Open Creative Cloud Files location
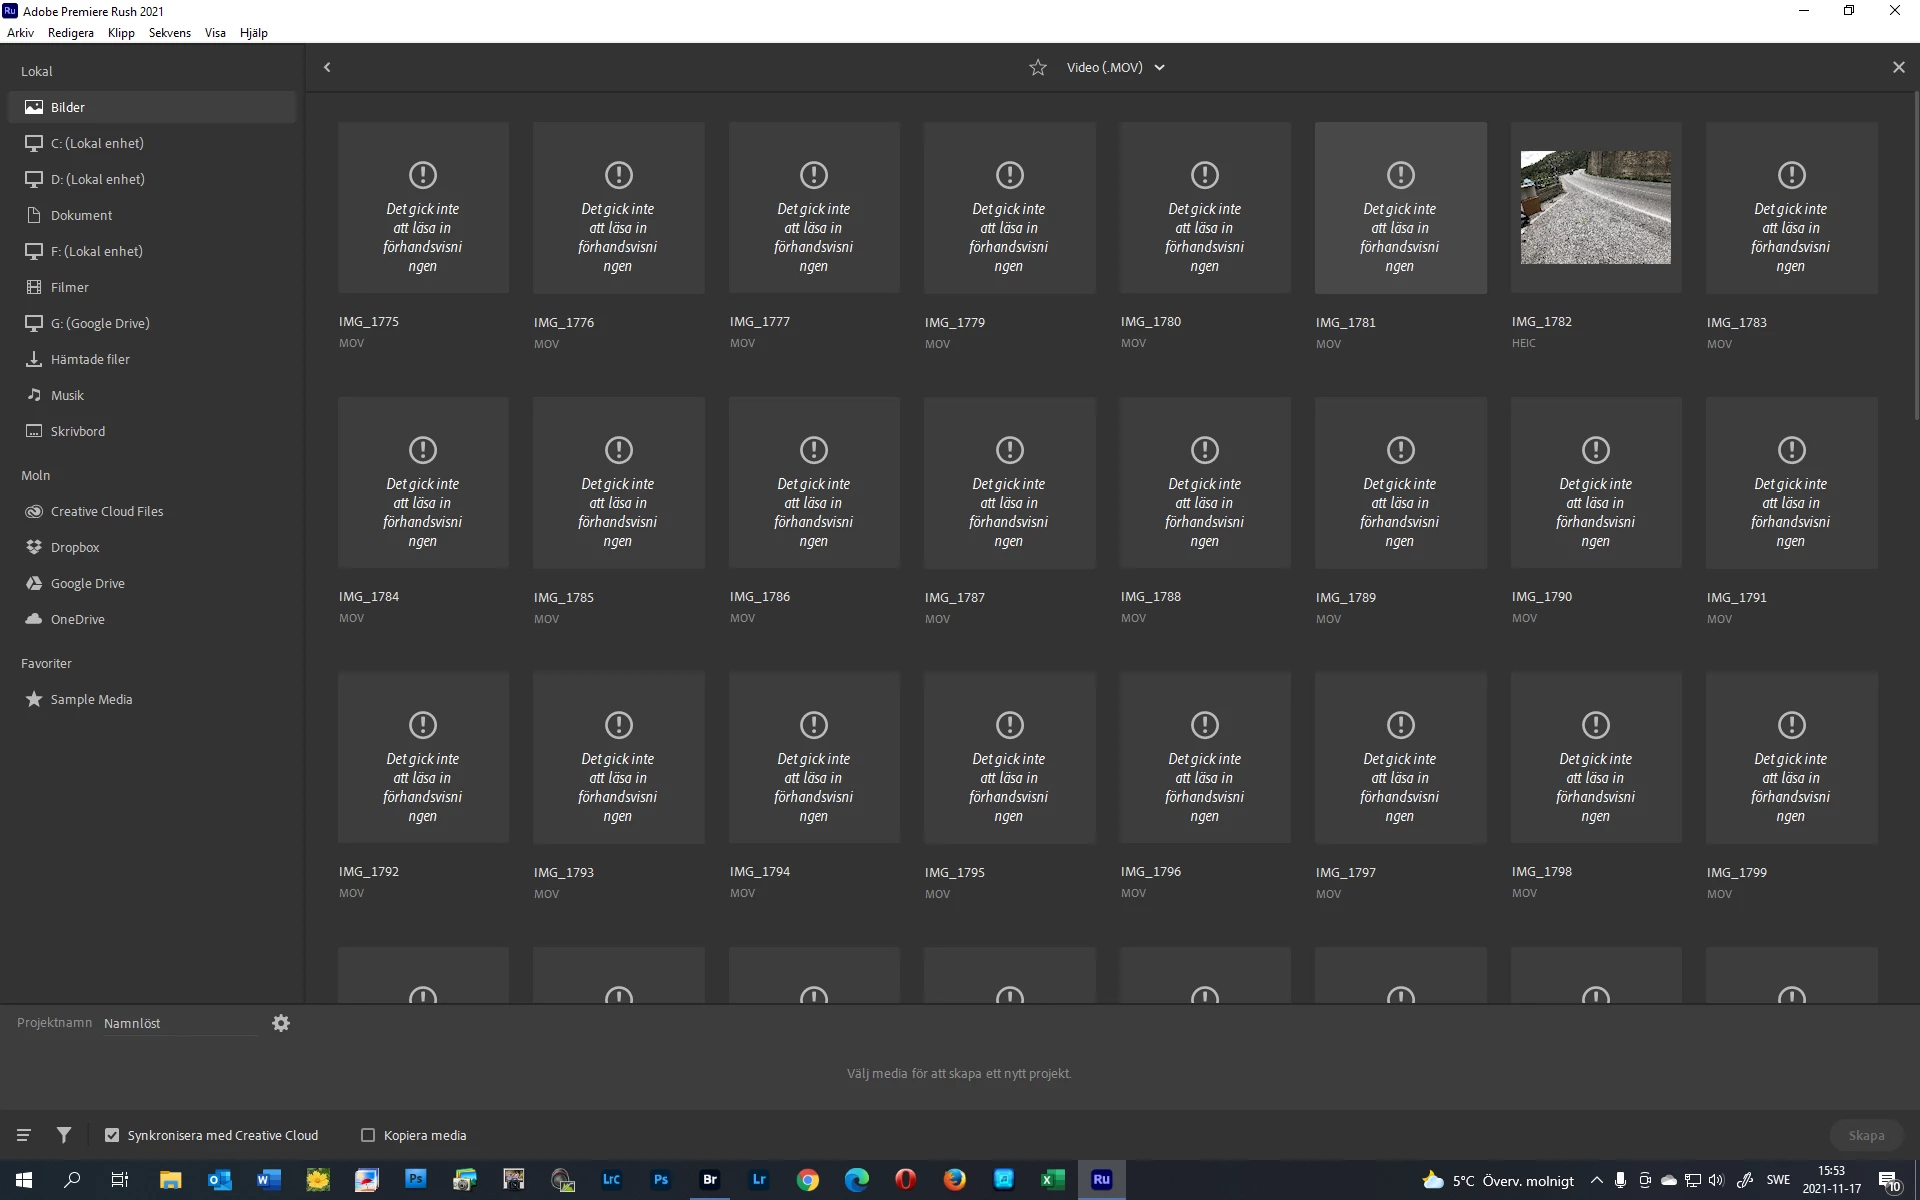 [106, 511]
